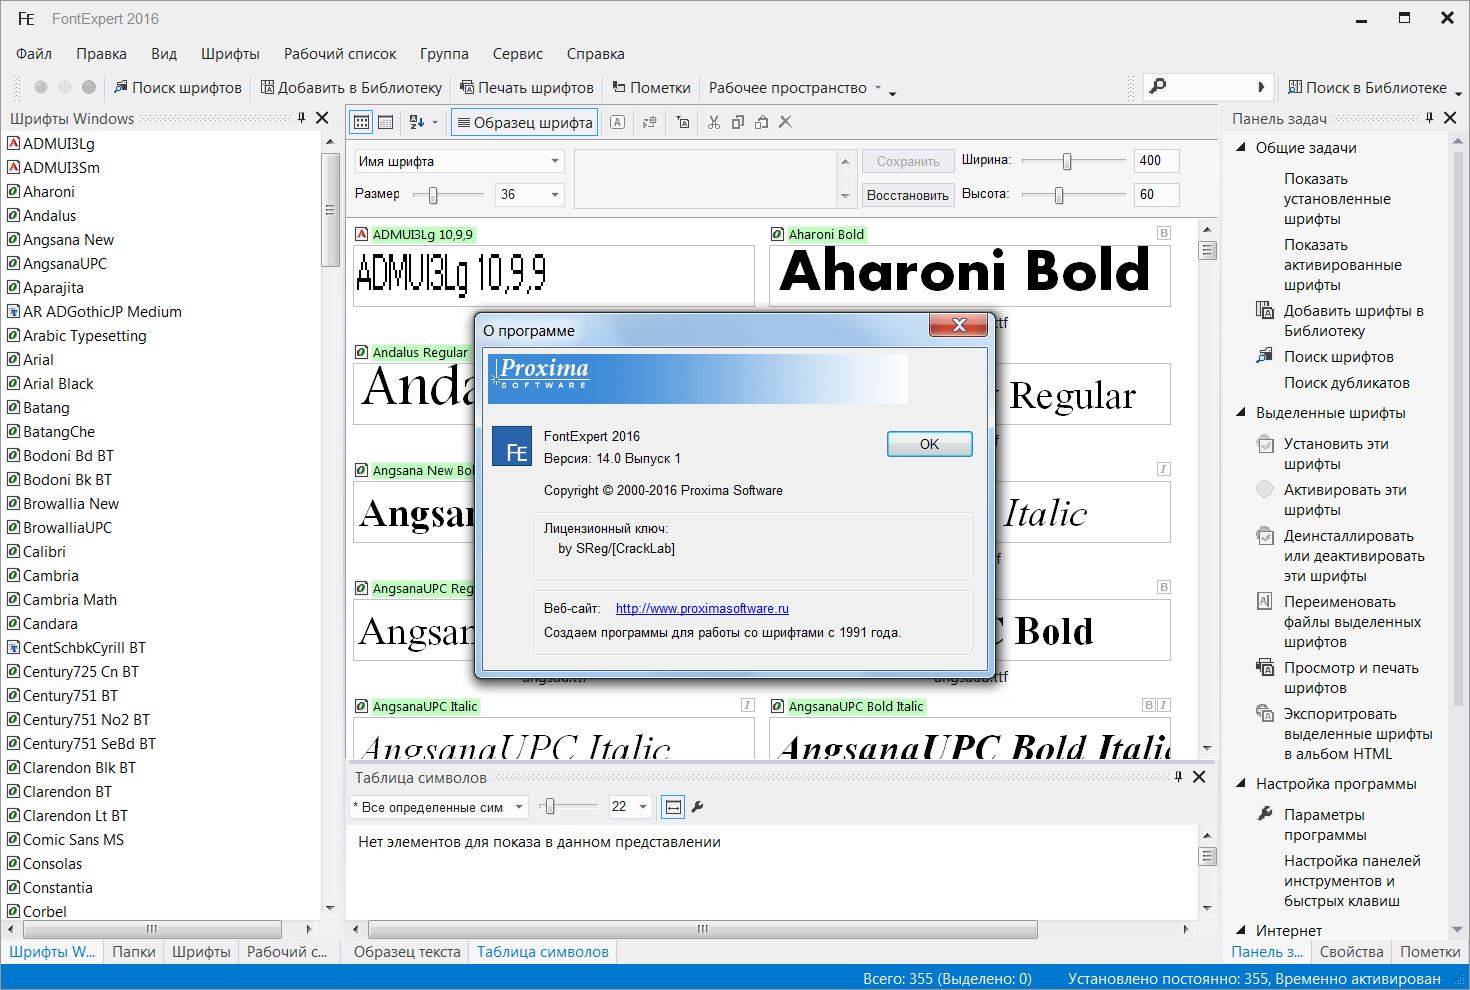Viewport: 1470px width, 990px height.
Task: Open character table settings wrench icon
Action: 697,806
